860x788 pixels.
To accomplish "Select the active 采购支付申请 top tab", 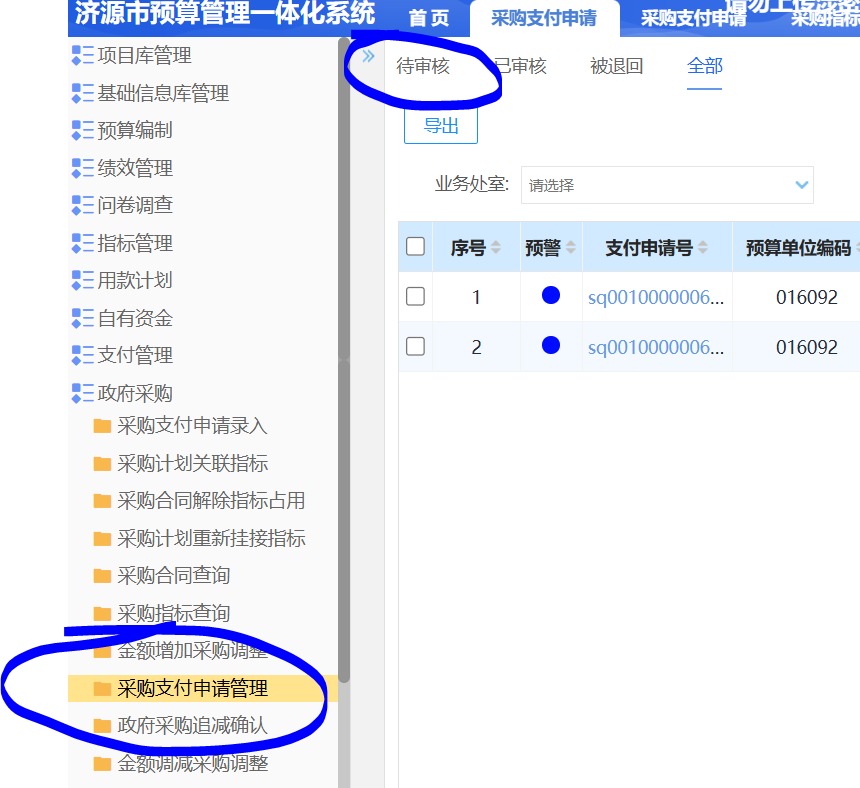I will click(x=544, y=19).
